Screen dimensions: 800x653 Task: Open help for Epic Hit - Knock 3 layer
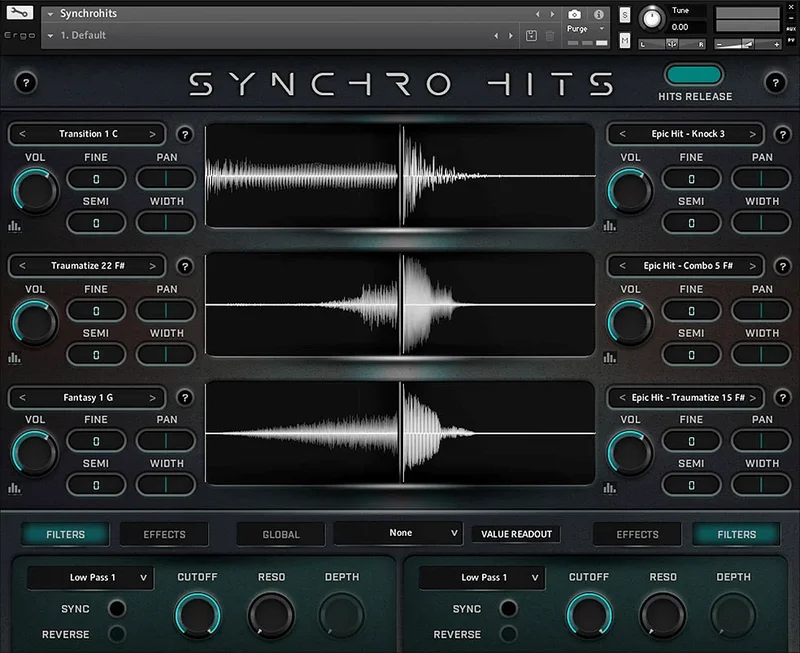(x=782, y=134)
